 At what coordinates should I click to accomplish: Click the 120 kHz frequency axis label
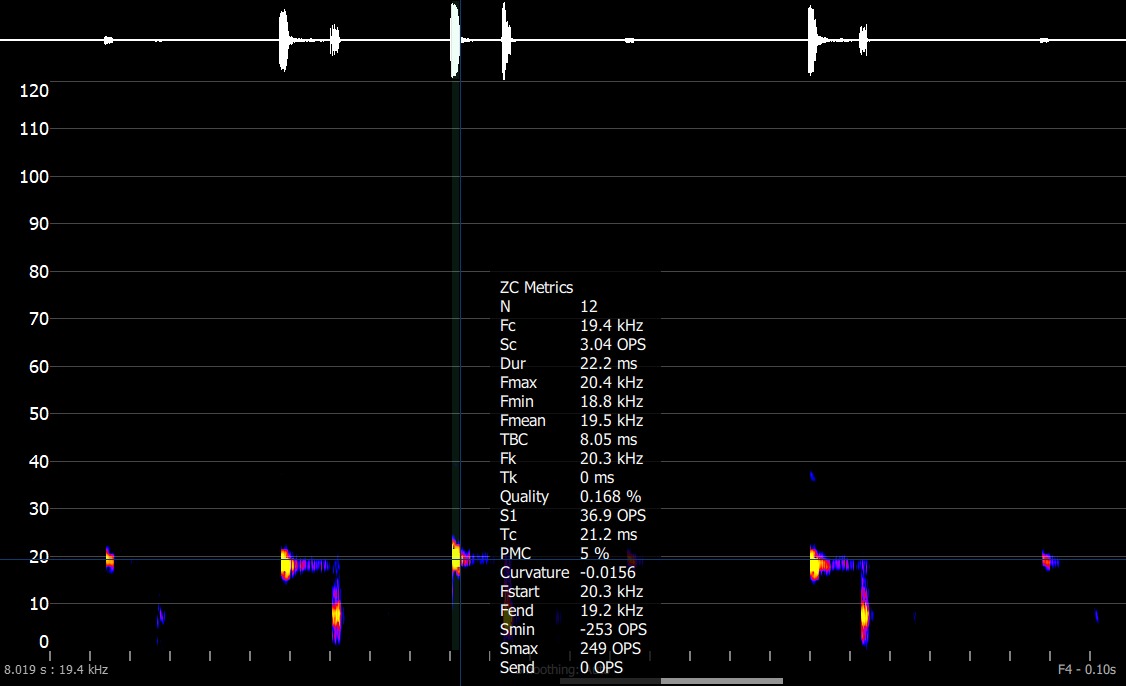(x=34, y=91)
